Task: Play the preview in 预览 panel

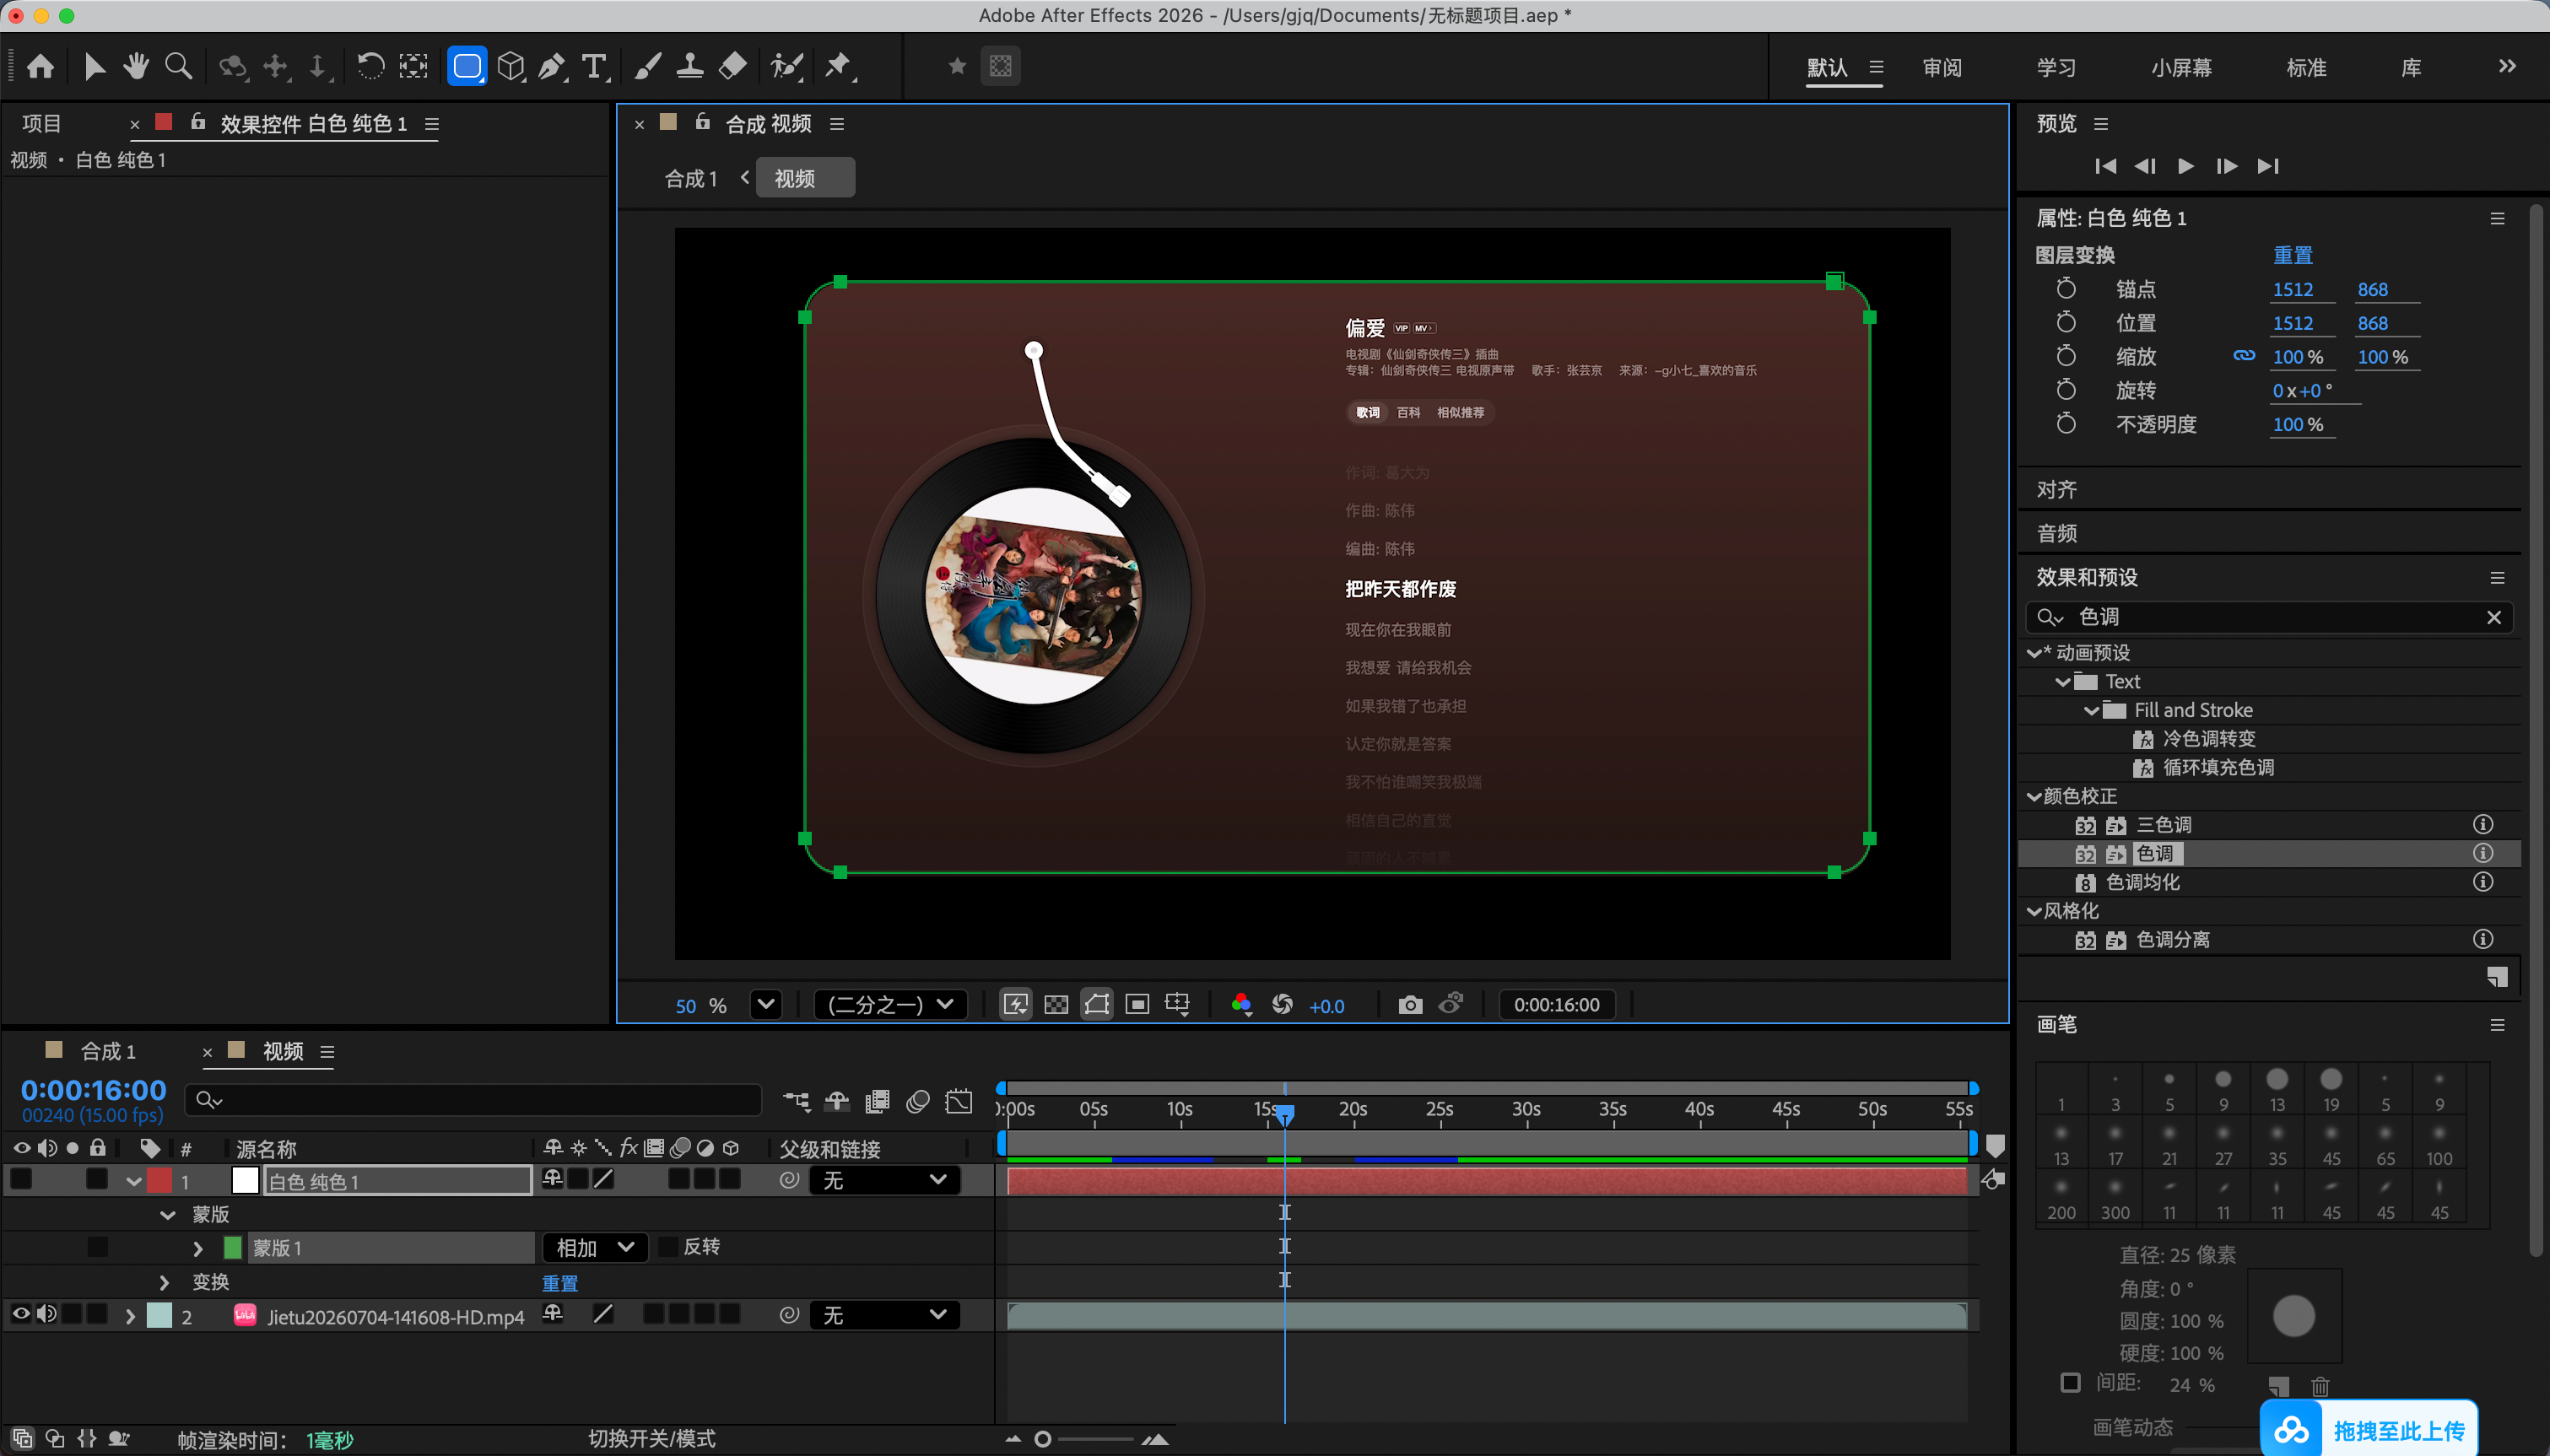Action: (x=2186, y=166)
